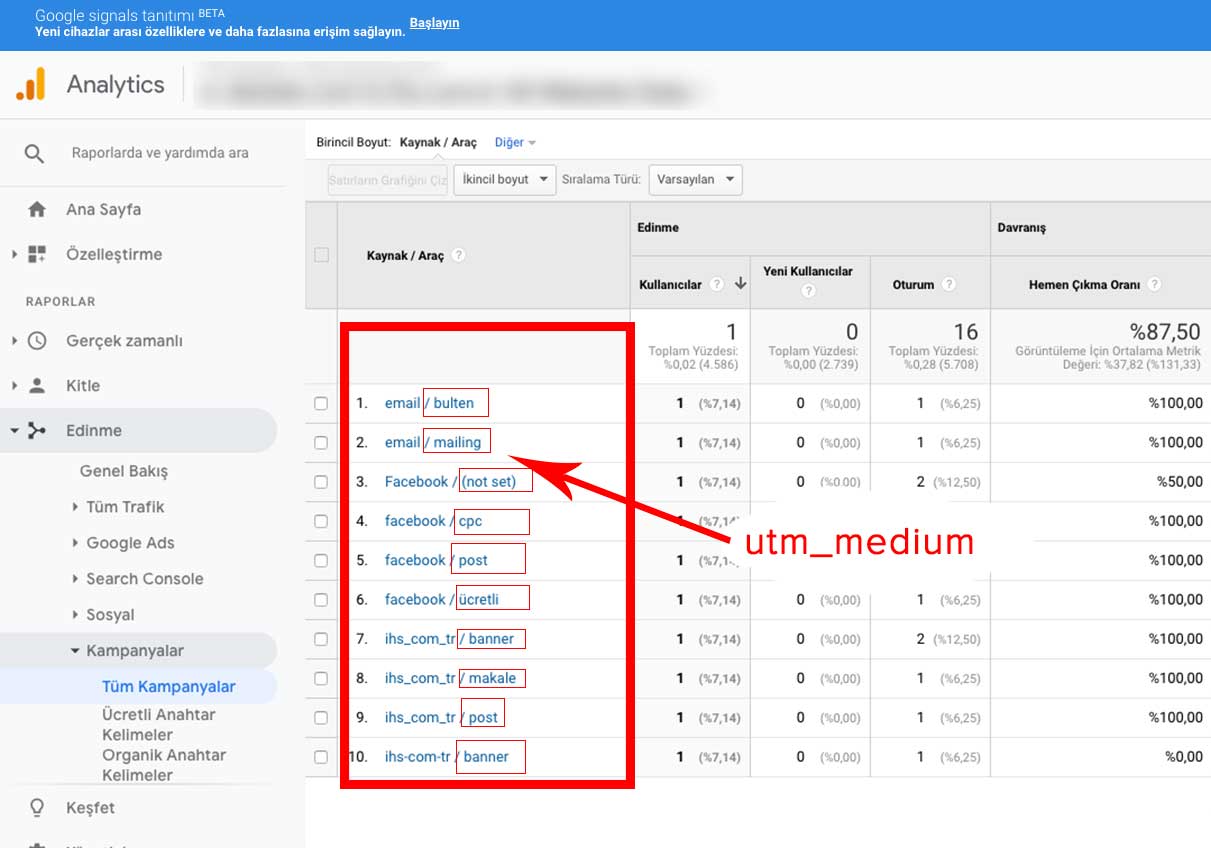Expand the Search Console submenu
The width and height of the screenshot is (1211, 848).
click(x=75, y=579)
